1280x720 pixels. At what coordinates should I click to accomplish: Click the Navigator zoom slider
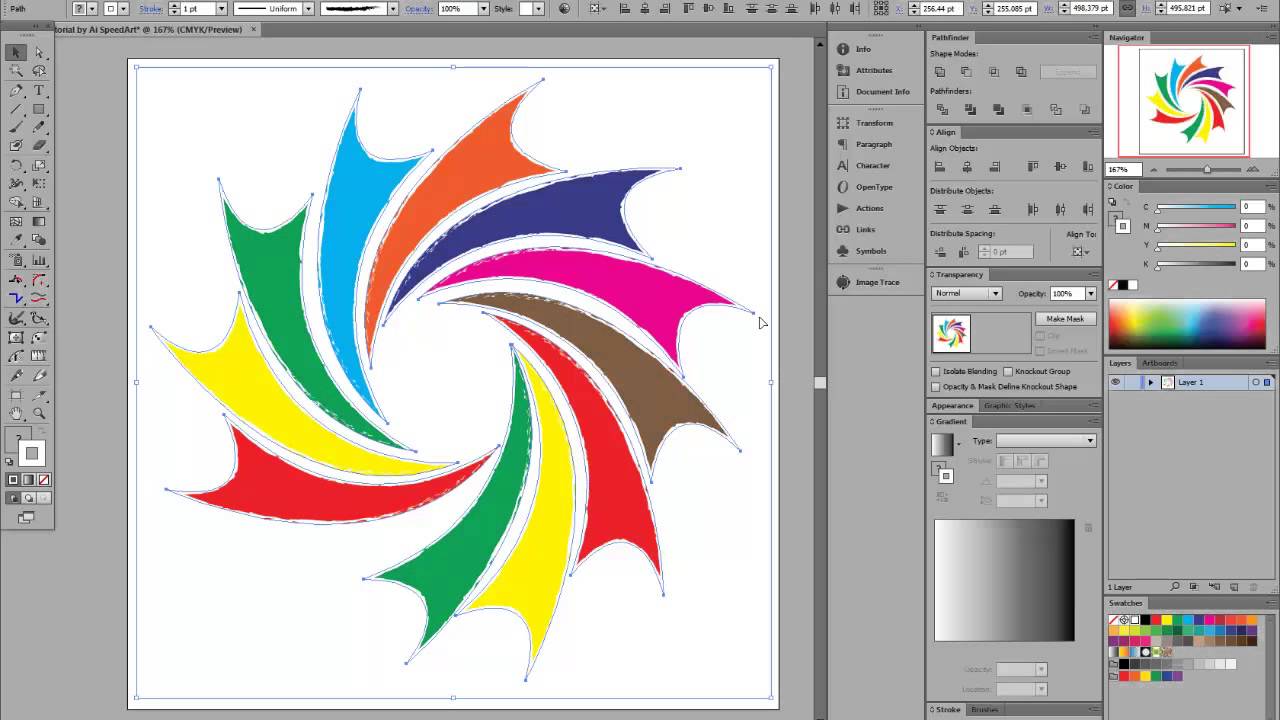[x=1207, y=170]
